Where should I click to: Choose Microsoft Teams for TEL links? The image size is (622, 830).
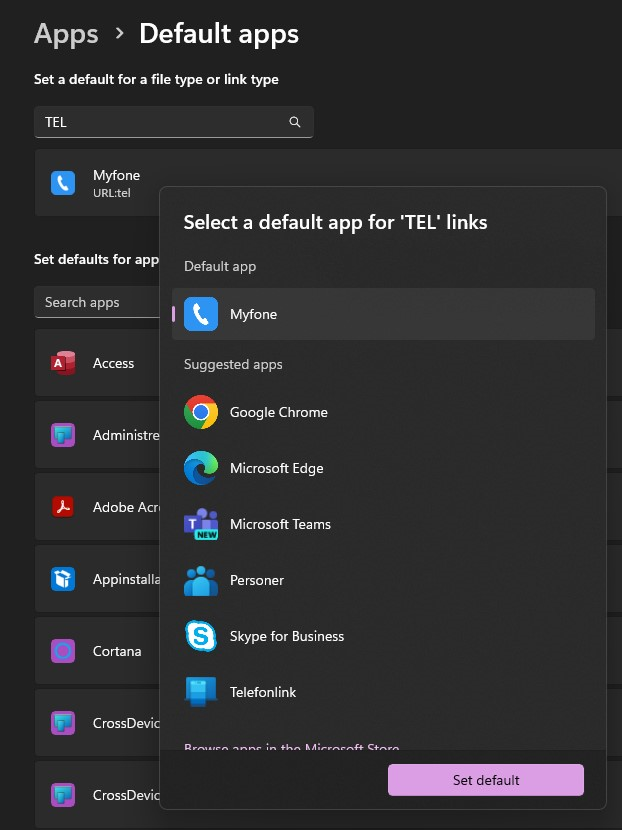[x=383, y=525]
